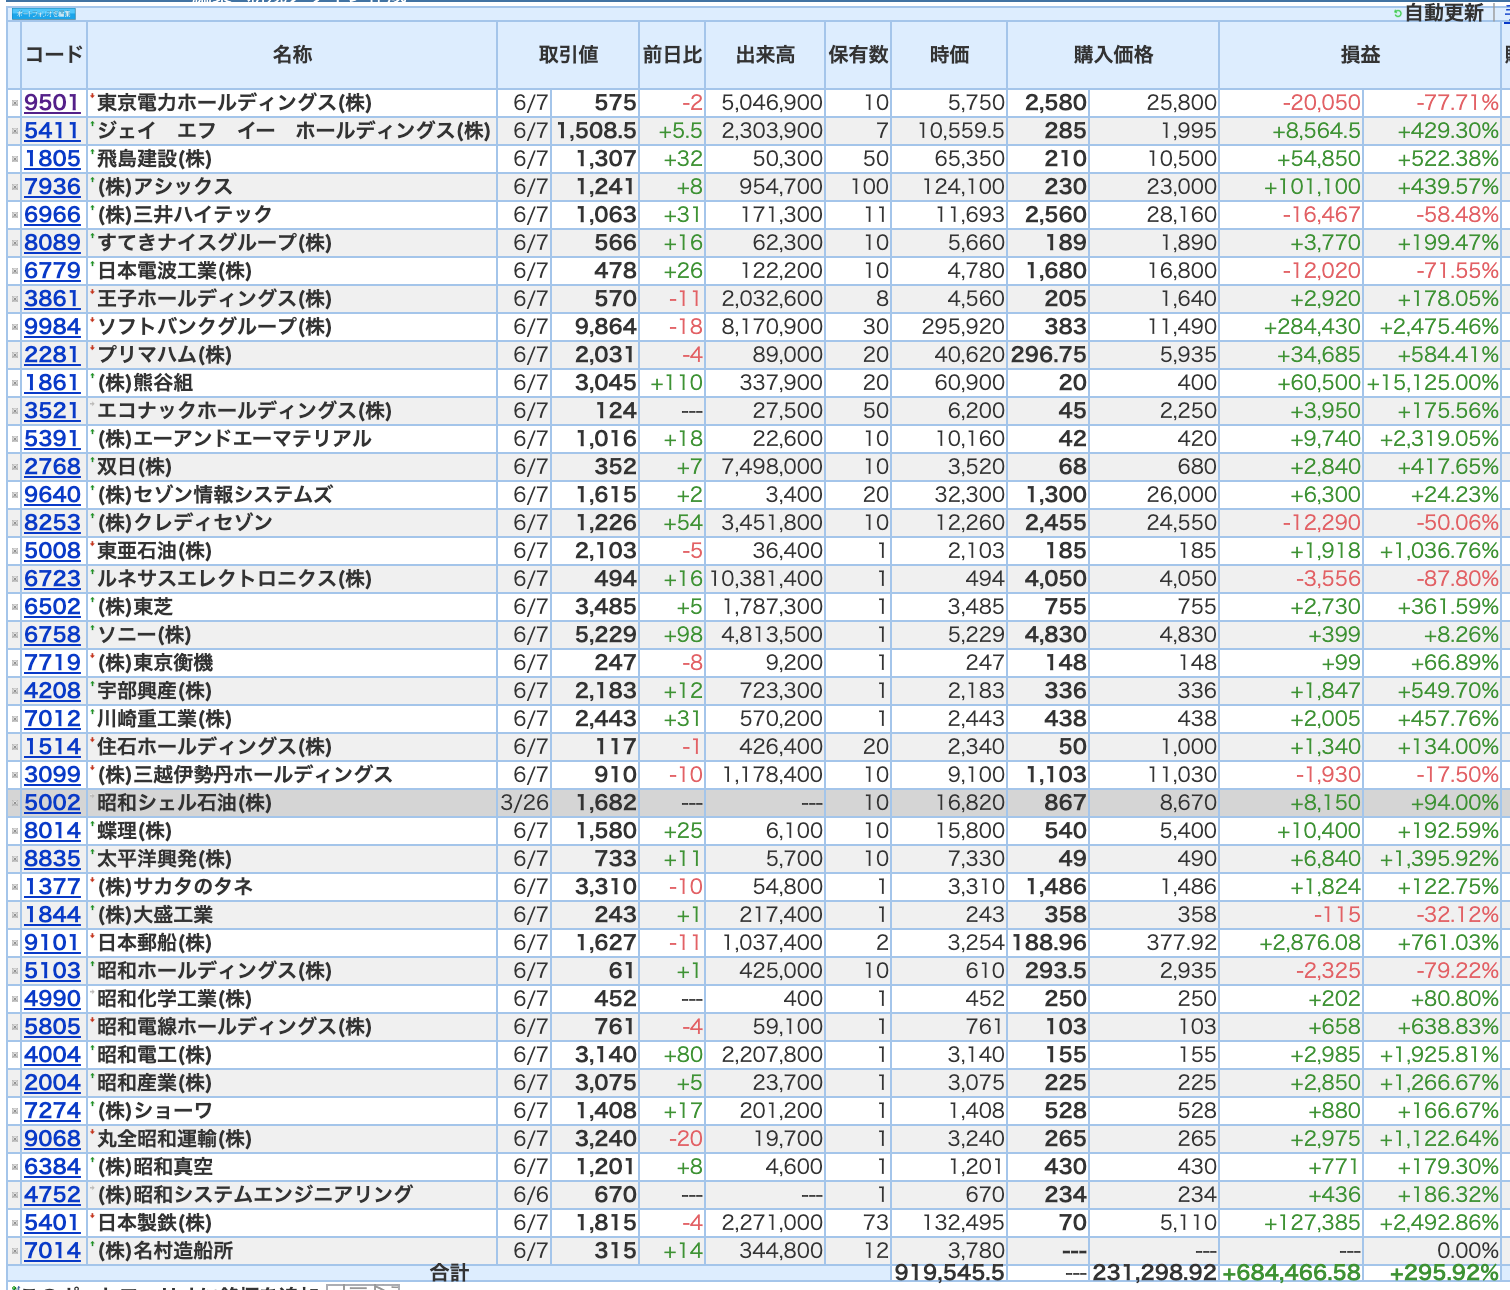Click the small x icon beside code 5002

[15, 803]
